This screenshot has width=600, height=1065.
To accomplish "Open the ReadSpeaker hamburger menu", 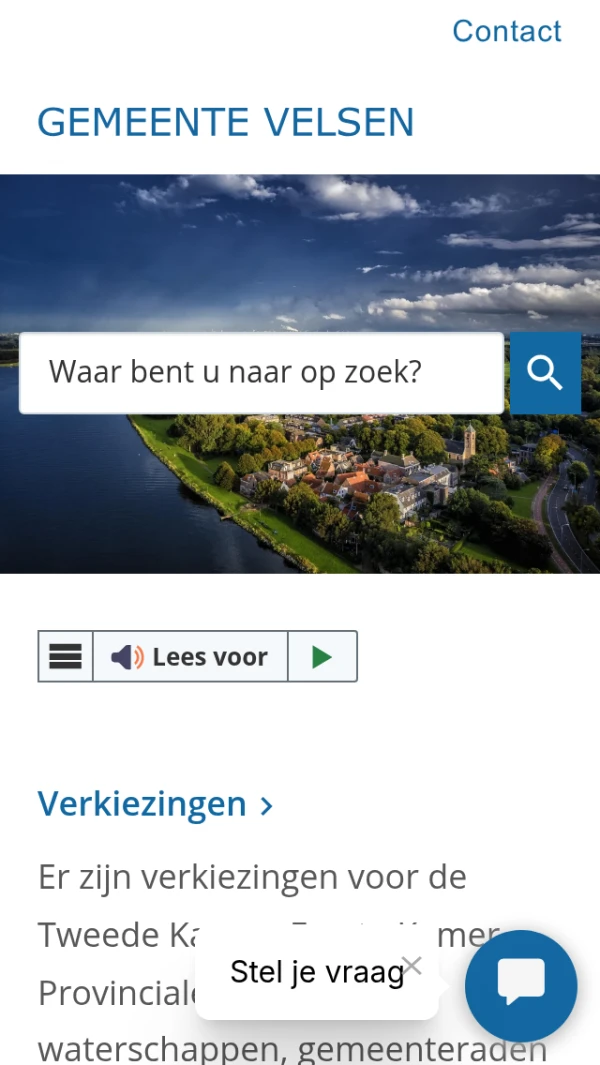I will pyautogui.click(x=65, y=656).
